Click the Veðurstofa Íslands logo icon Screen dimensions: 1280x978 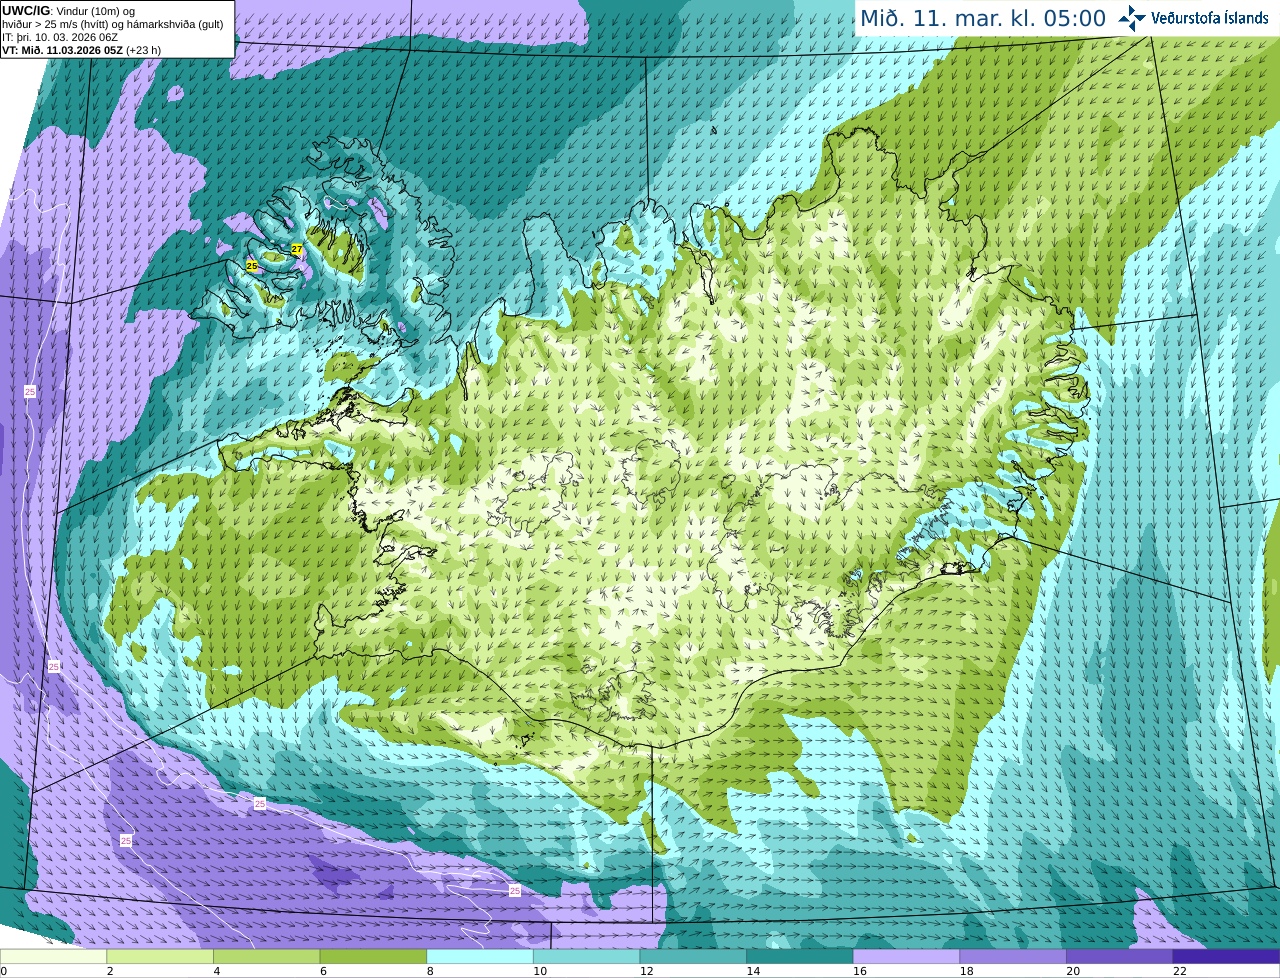pos(1132,18)
